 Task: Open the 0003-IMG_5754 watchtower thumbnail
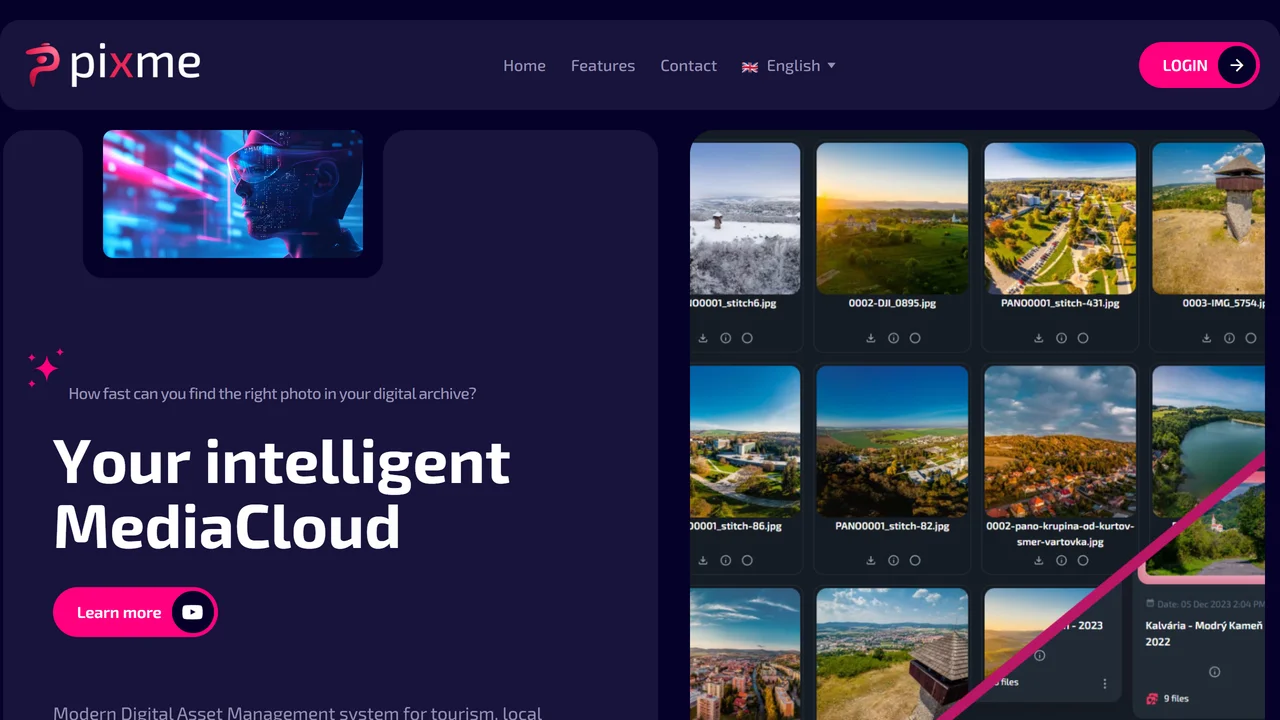[x=1208, y=218]
